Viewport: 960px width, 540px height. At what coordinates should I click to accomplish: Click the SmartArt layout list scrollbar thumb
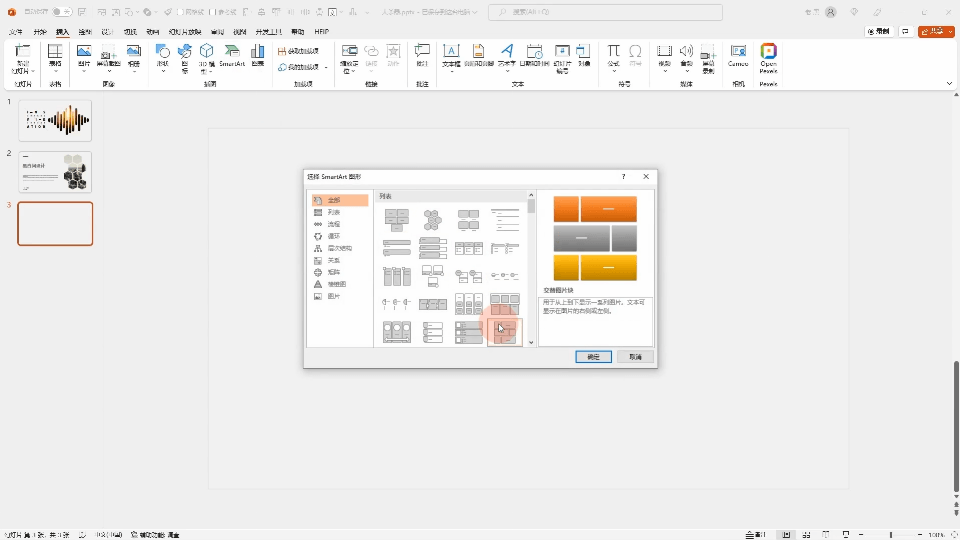click(x=531, y=206)
